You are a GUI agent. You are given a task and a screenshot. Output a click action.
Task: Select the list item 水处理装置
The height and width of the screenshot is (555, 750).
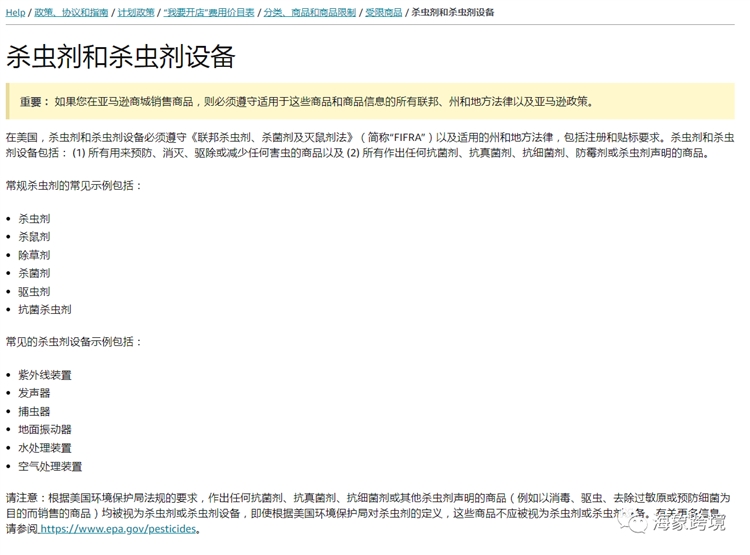[x=44, y=448]
